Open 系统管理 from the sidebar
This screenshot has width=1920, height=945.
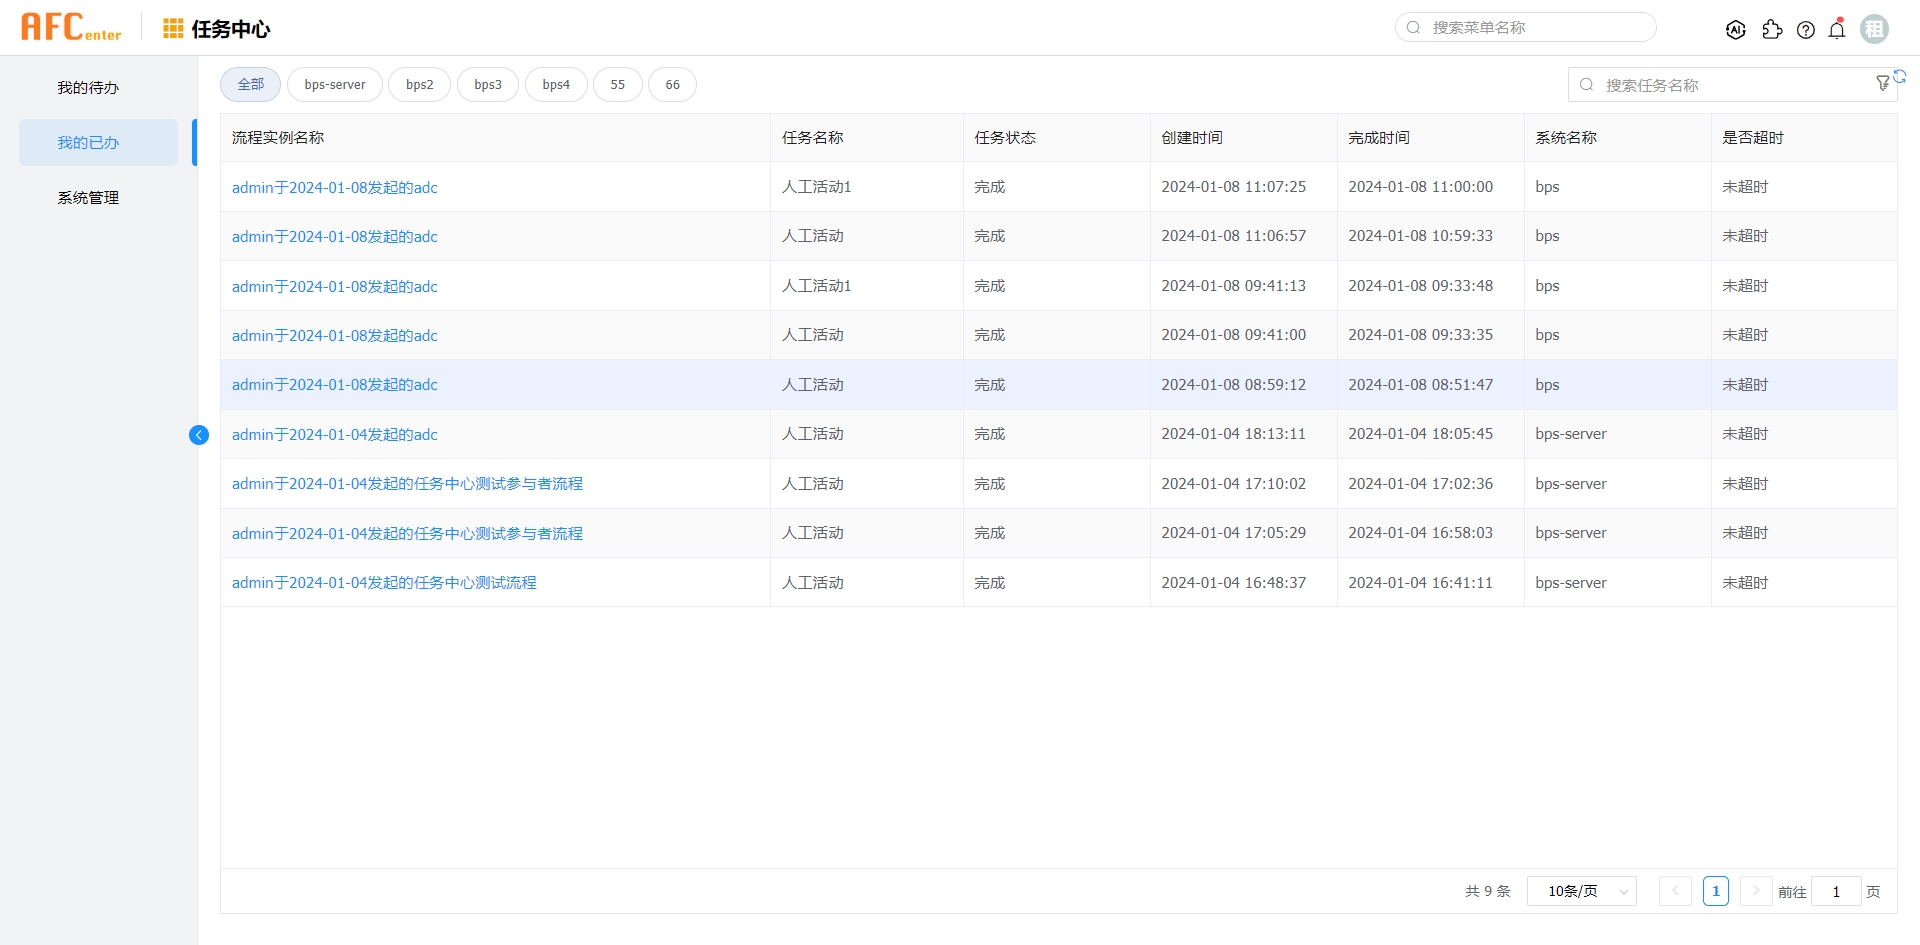(x=88, y=197)
